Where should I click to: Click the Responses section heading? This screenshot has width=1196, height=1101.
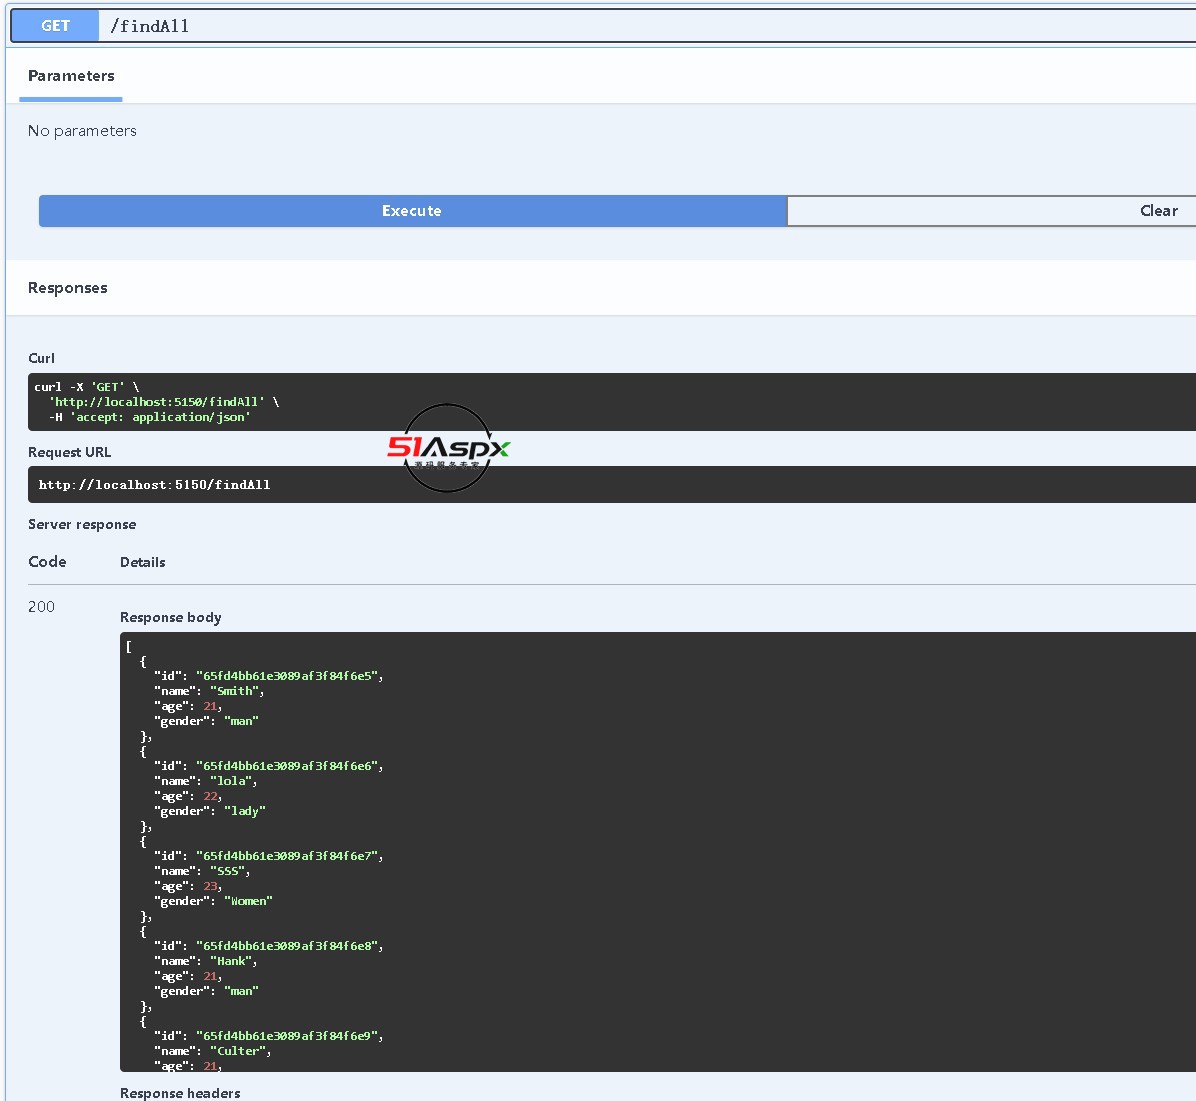pyautogui.click(x=68, y=288)
